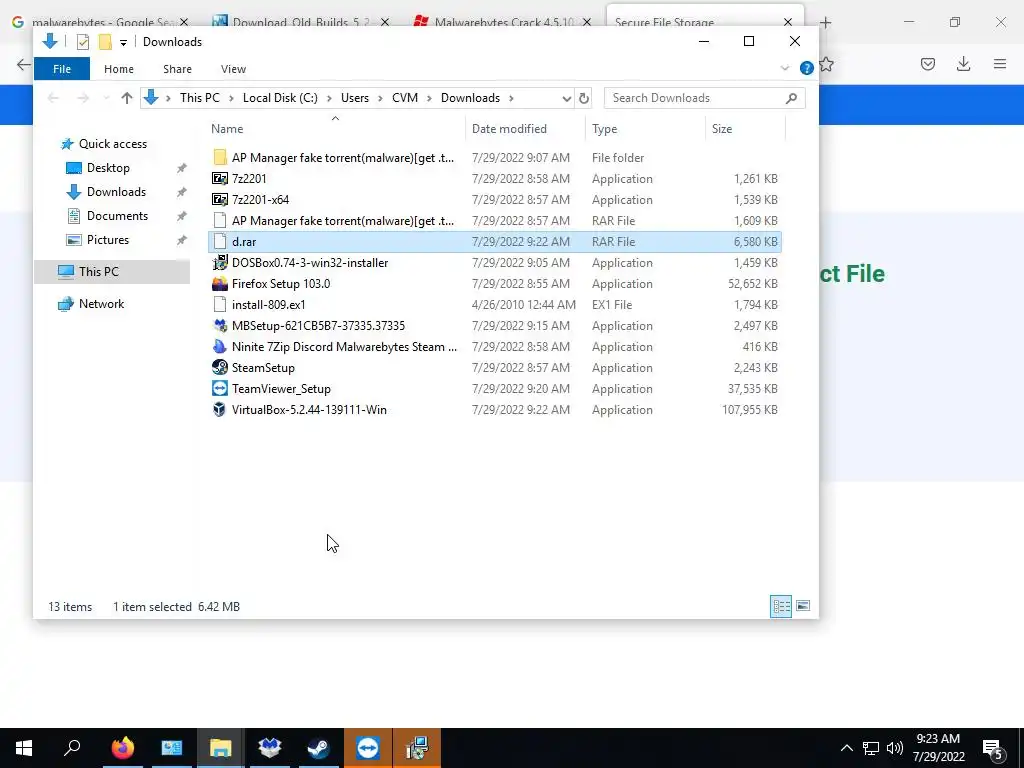
Task: Open the Share ribbon tab
Action: pos(177,69)
